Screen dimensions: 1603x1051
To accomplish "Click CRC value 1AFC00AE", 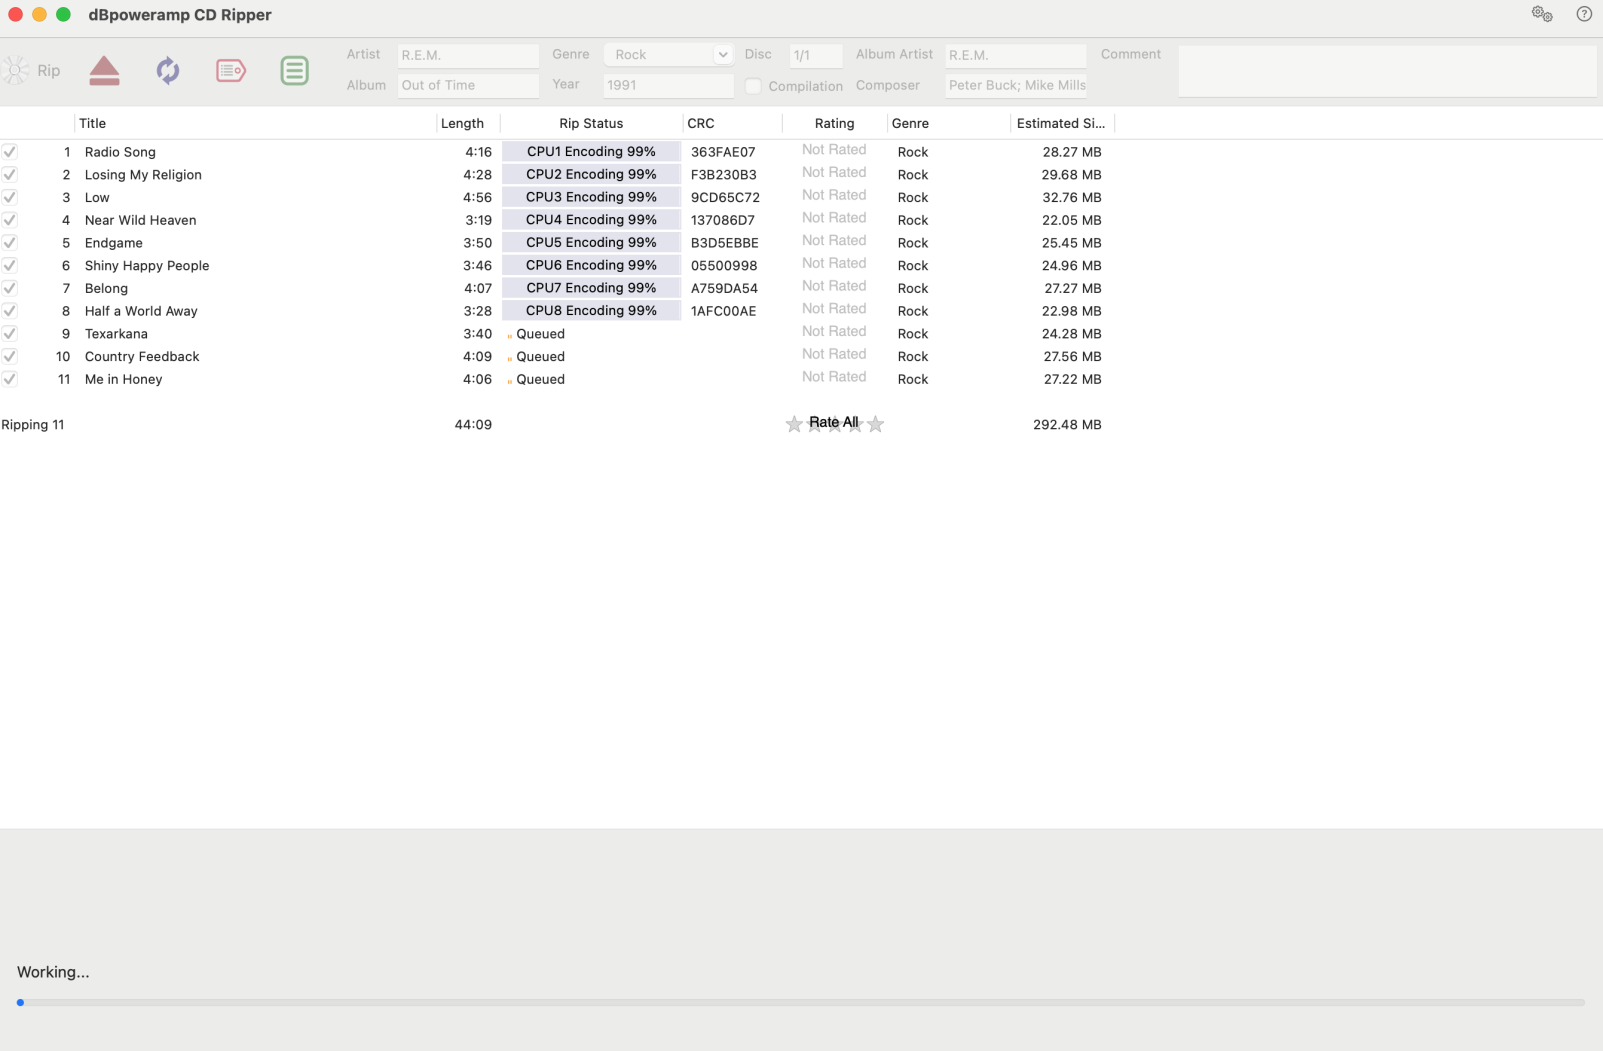I will (723, 311).
